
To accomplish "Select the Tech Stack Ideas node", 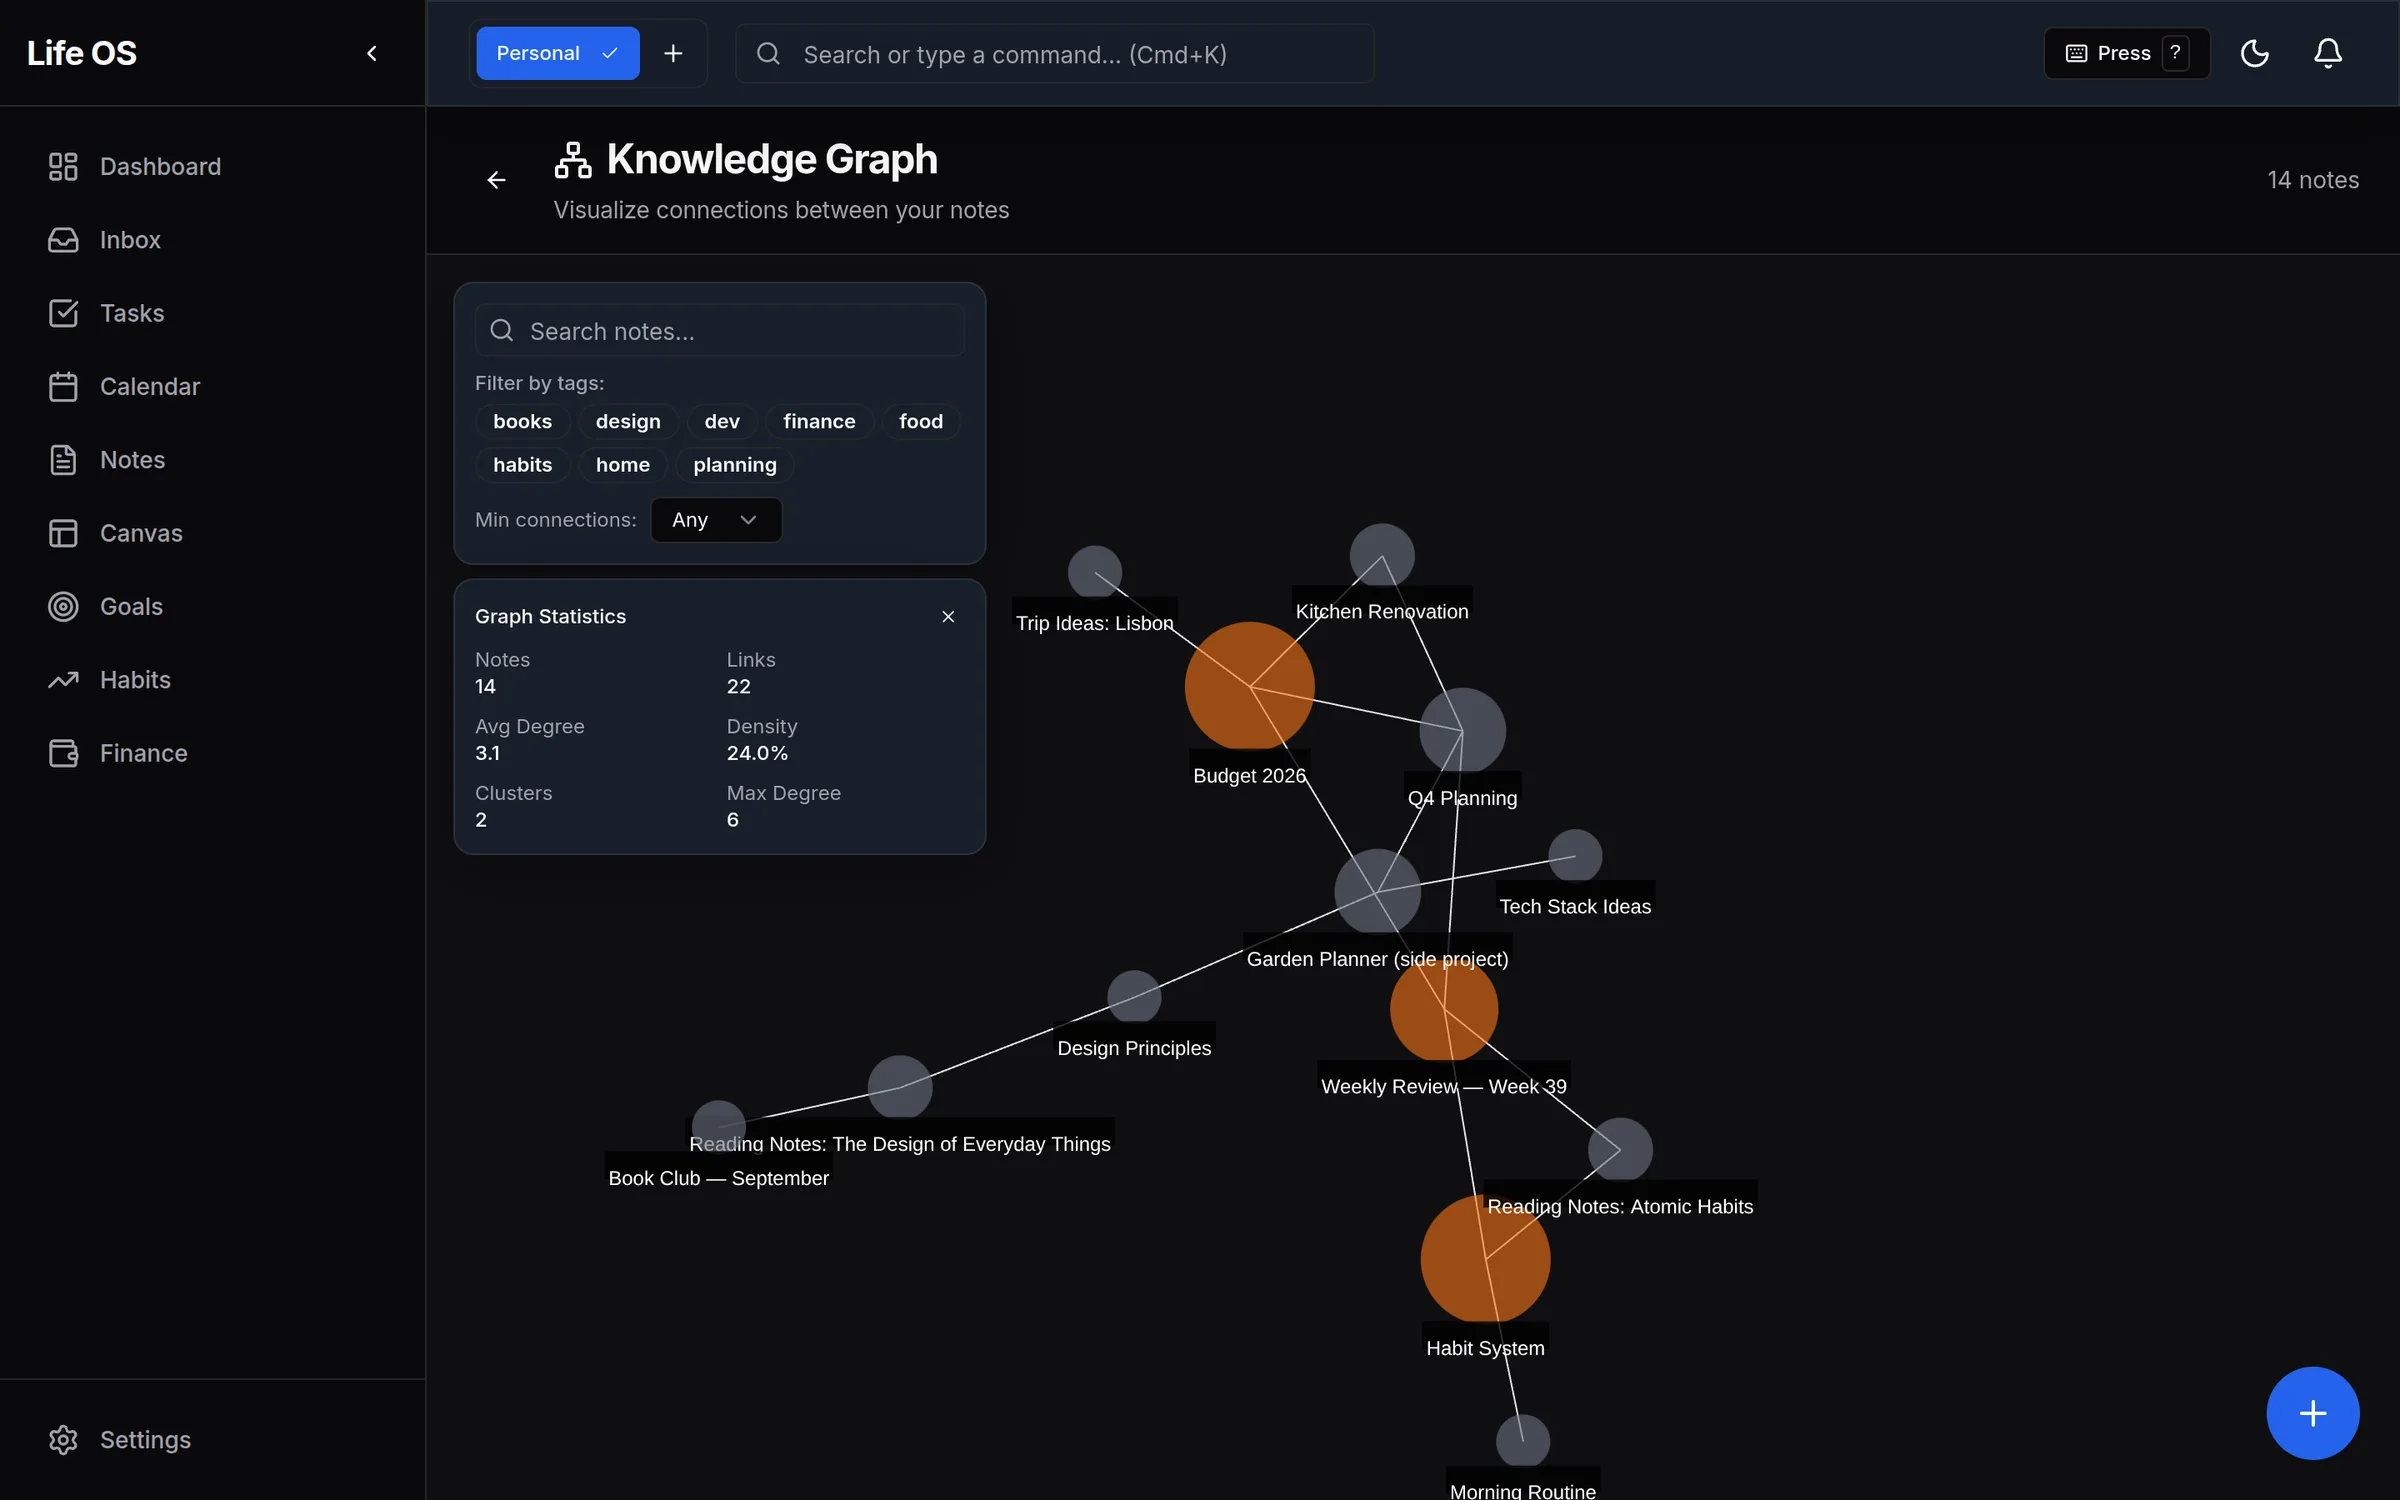I will 1574,856.
